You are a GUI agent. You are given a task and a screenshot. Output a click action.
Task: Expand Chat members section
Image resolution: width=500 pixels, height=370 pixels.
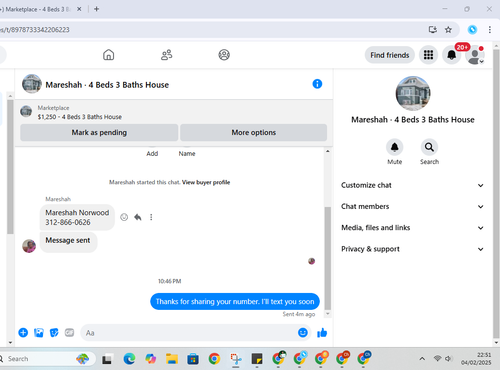(412, 207)
